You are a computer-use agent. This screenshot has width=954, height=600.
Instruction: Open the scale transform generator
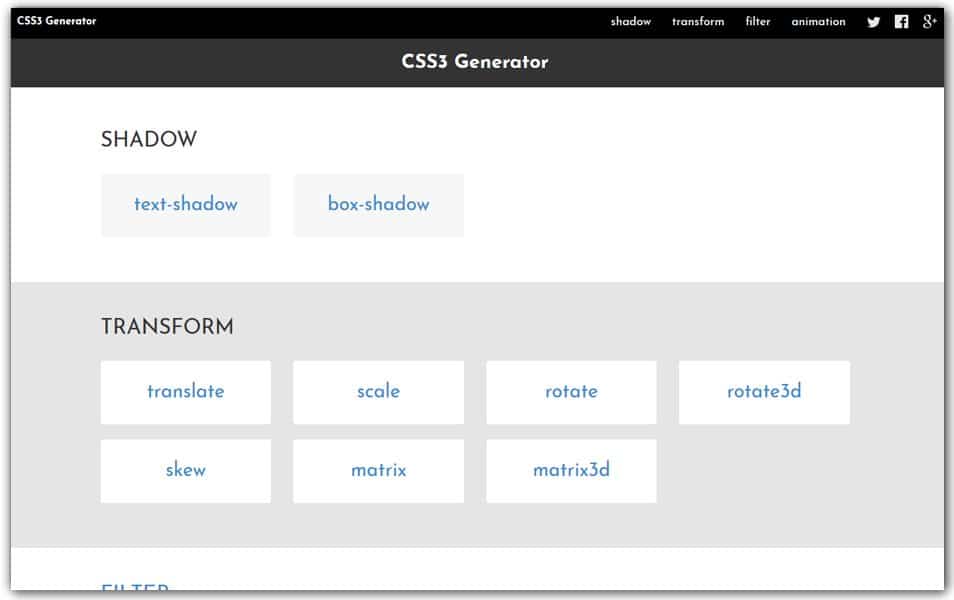[378, 392]
